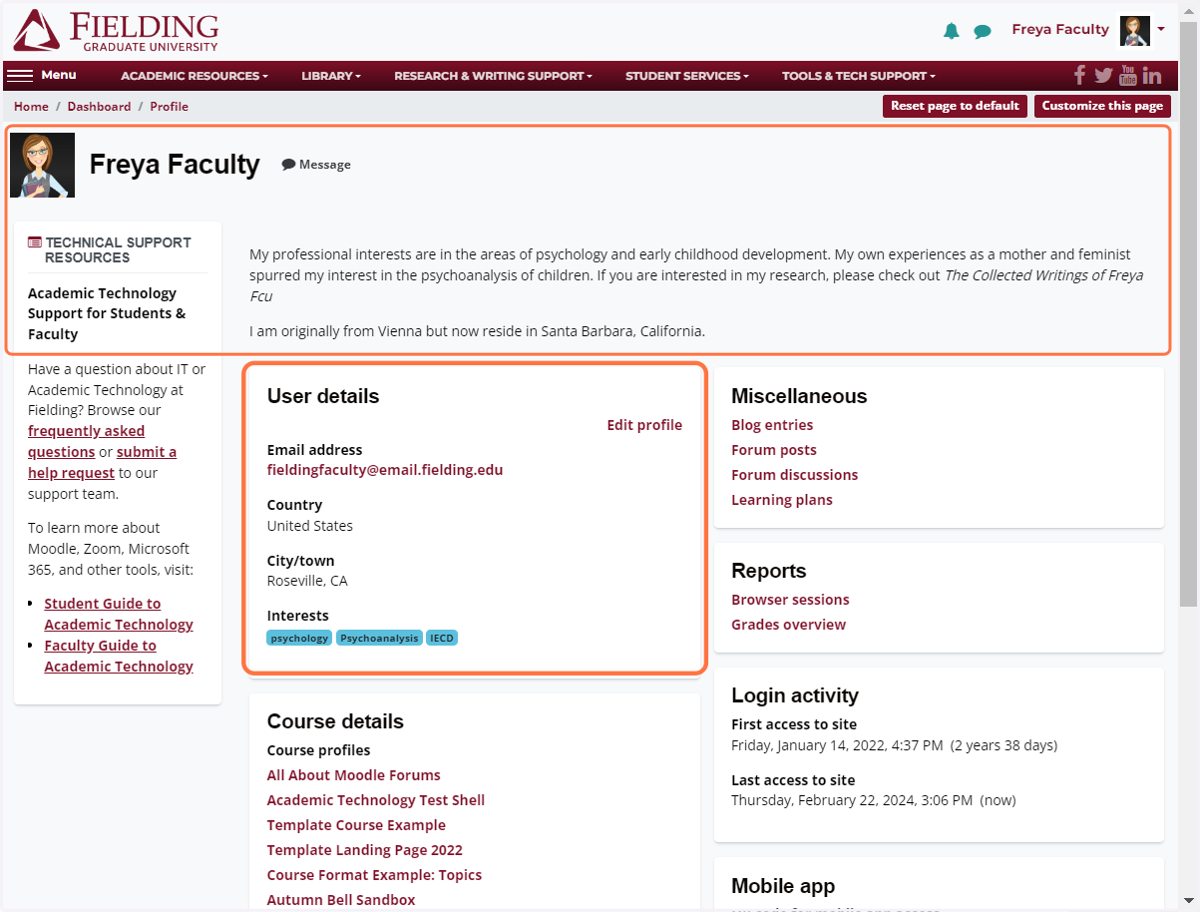Open Forum posts link

click(x=774, y=450)
